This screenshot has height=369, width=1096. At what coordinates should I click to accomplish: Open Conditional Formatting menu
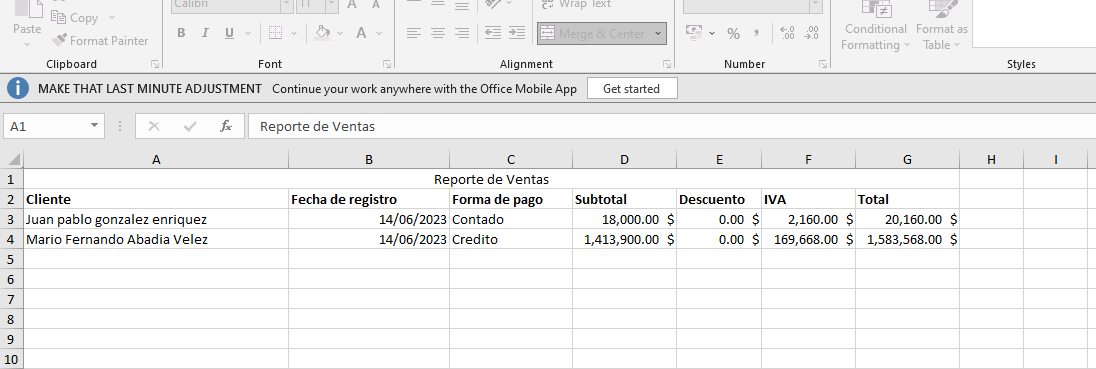click(x=875, y=27)
